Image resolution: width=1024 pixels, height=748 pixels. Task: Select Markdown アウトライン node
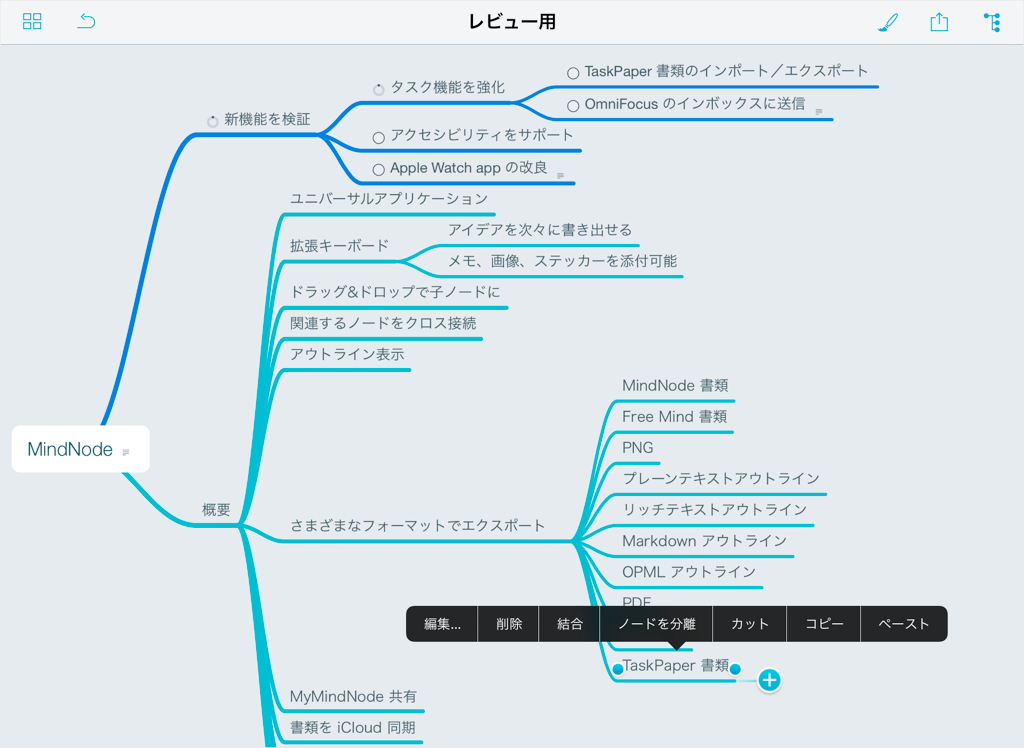click(x=704, y=541)
